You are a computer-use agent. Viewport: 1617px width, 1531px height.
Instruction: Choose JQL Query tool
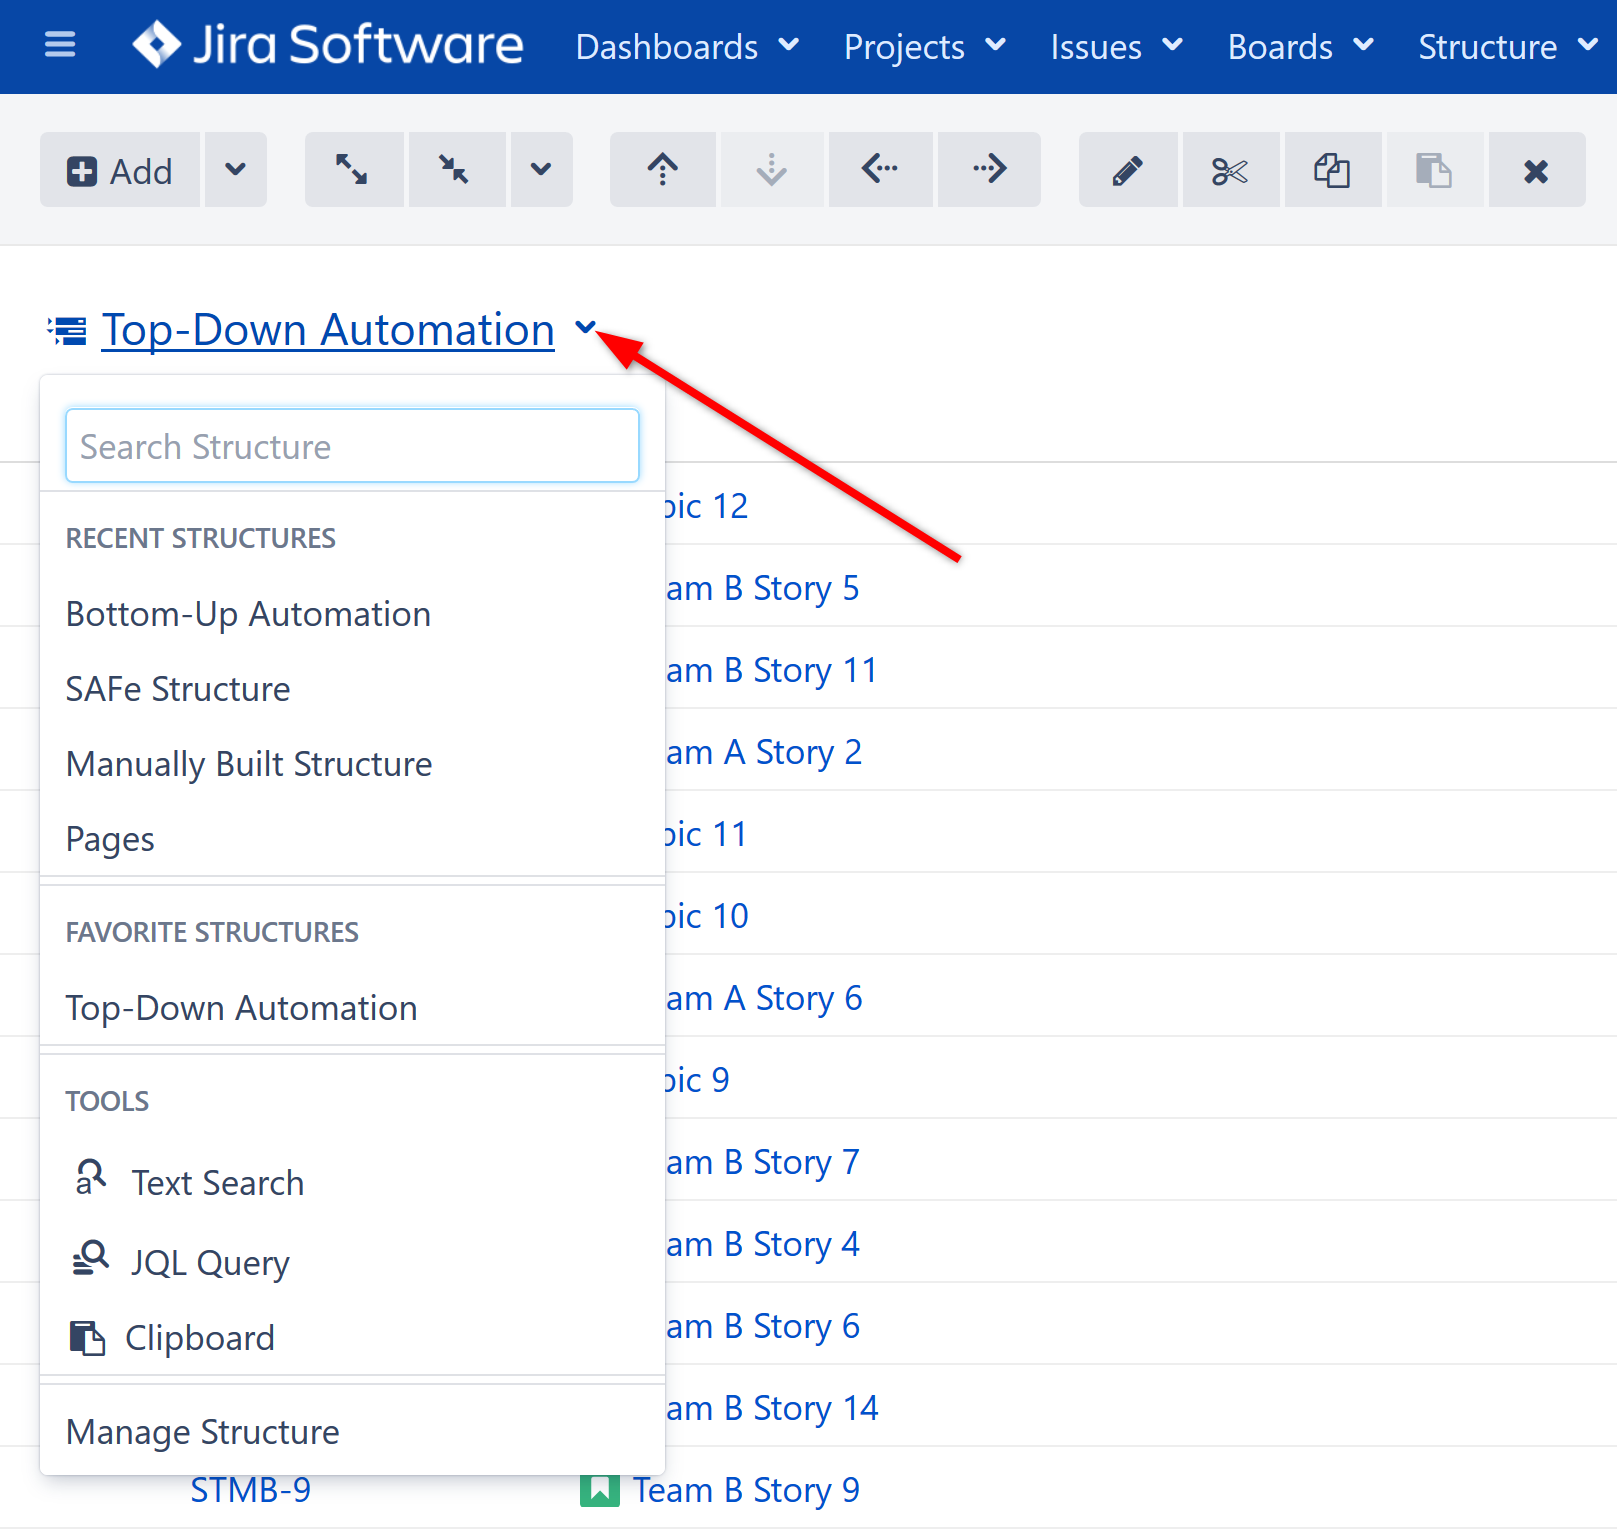pyautogui.click(x=210, y=1262)
